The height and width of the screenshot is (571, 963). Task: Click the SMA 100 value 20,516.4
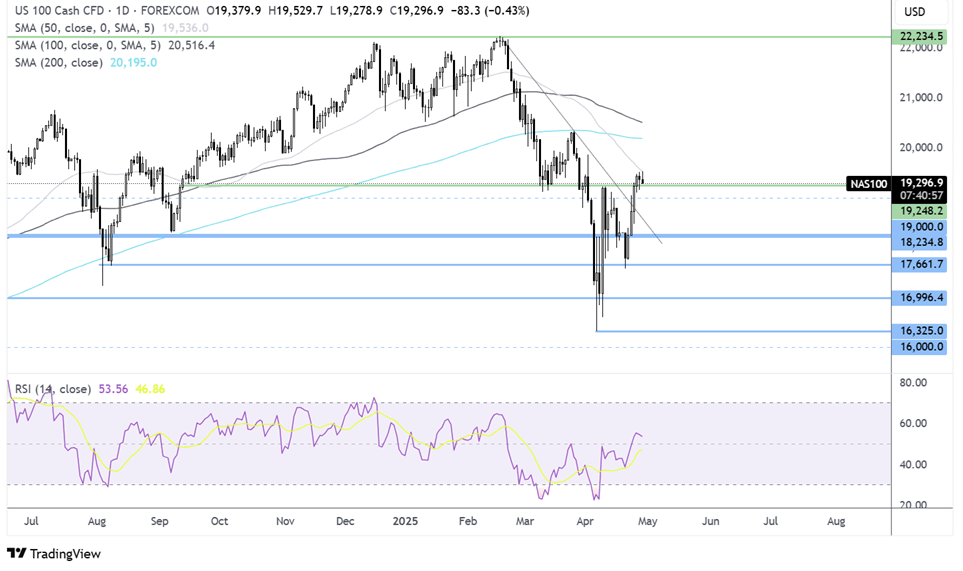tap(192, 45)
